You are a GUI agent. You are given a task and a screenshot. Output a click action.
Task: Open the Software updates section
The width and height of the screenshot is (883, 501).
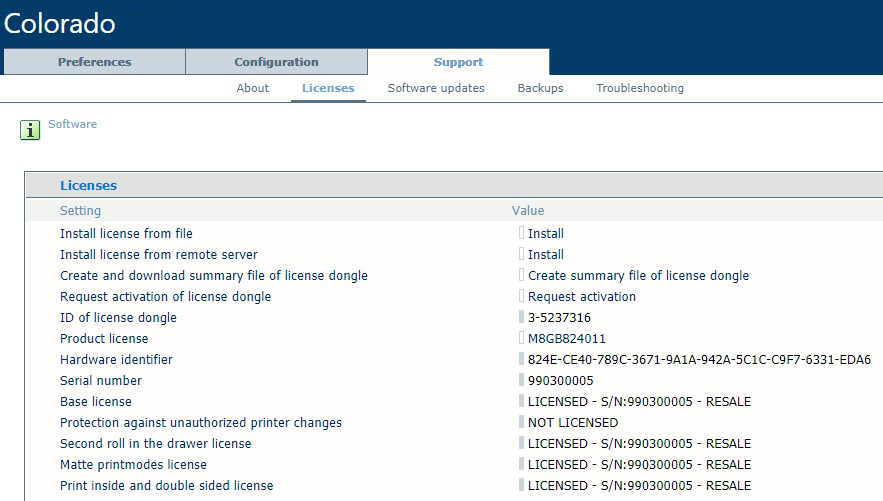pos(436,88)
